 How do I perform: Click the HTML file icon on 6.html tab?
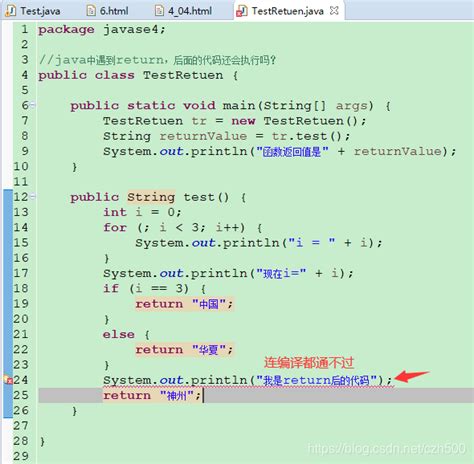tap(91, 11)
